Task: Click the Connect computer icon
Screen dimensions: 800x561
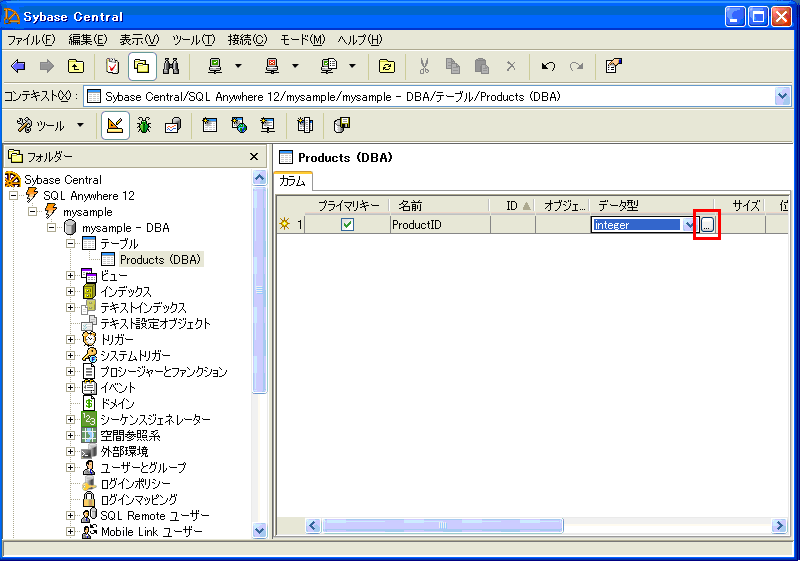Action: click(x=215, y=66)
